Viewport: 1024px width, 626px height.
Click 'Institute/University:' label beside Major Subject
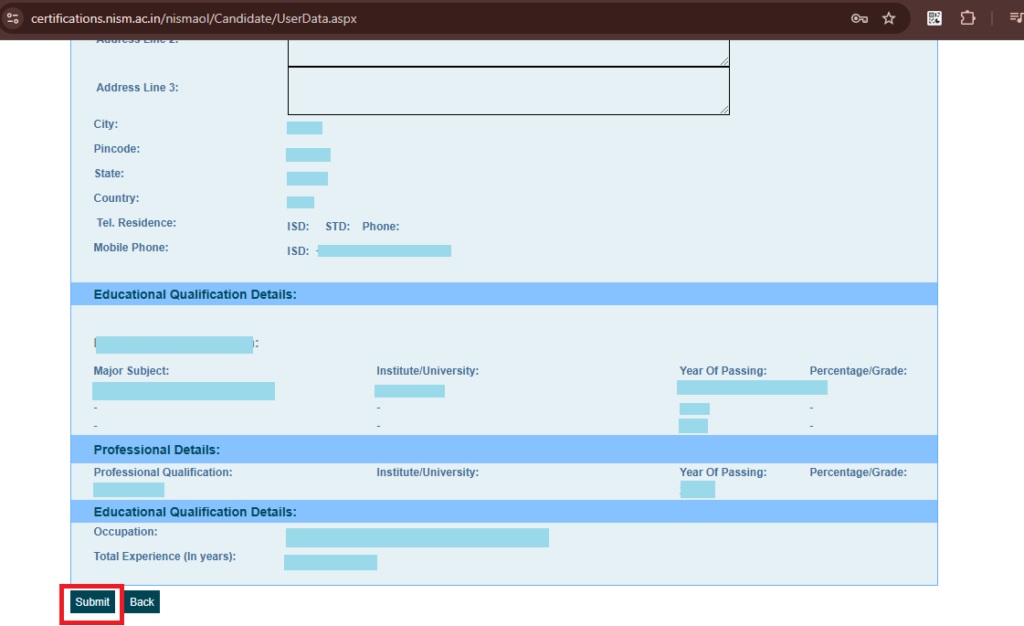(x=428, y=371)
